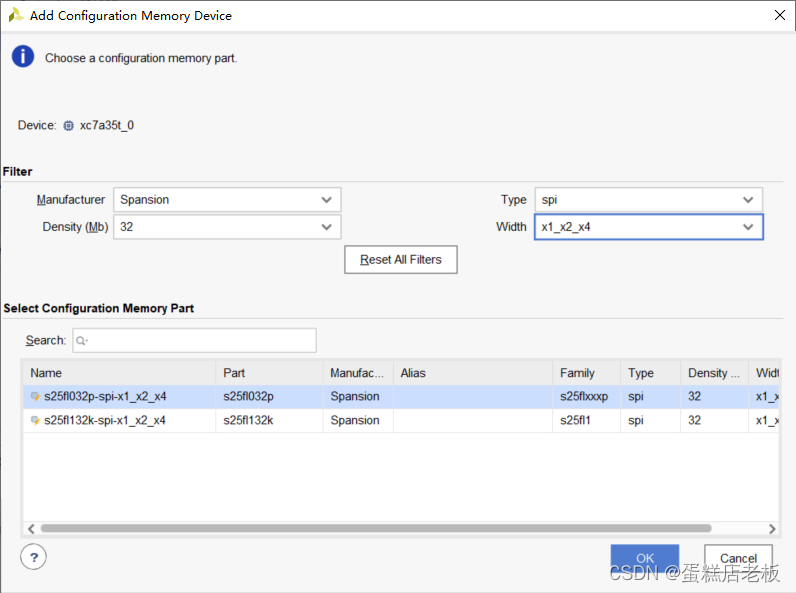Sort by the Type column header
The image size is (796, 593).
(x=650, y=373)
